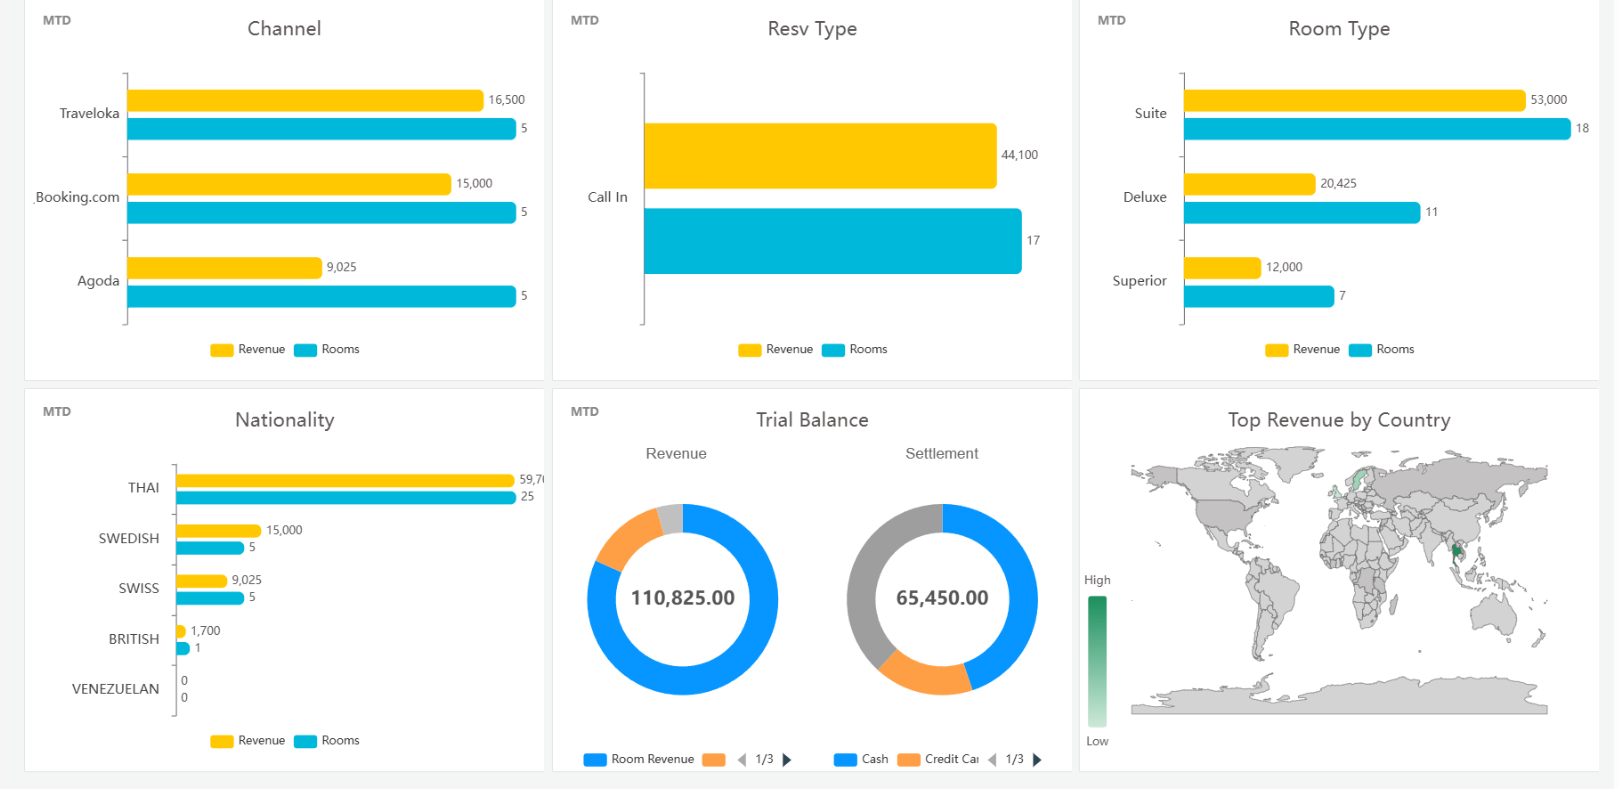Go to next Settlement legend page
The image size is (1618, 789).
click(1037, 760)
